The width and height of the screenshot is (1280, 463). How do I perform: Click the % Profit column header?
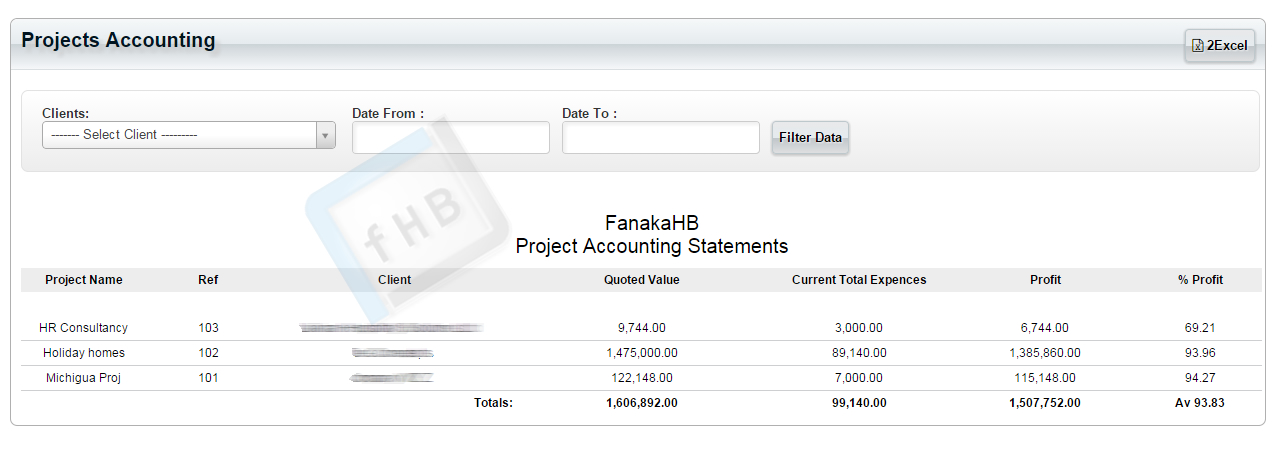pyautogui.click(x=1200, y=280)
